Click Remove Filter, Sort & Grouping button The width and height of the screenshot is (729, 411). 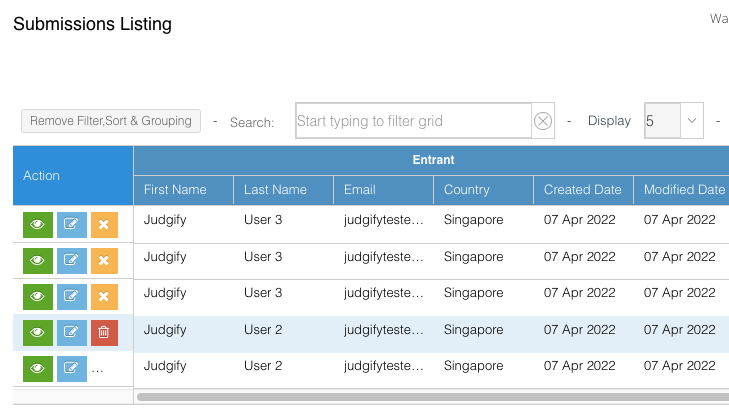coord(111,121)
